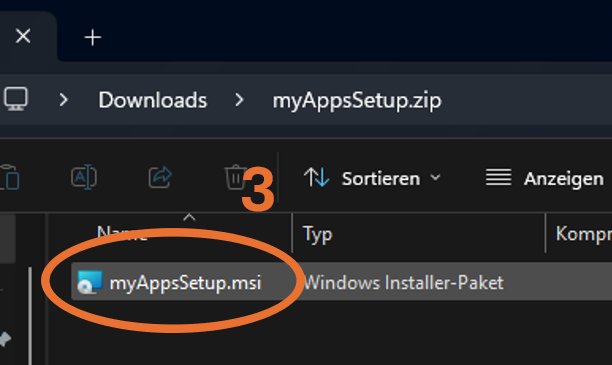Select the myAppsSetup.msi file
This screenshot has height=365, width=612.
coord(185,283)
